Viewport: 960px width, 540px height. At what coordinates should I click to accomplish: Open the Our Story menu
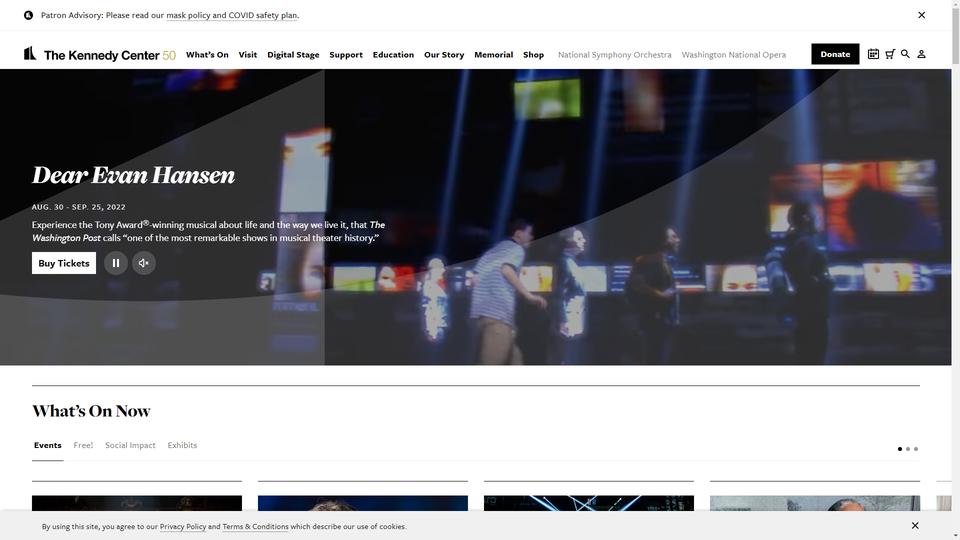click(444, 54)
